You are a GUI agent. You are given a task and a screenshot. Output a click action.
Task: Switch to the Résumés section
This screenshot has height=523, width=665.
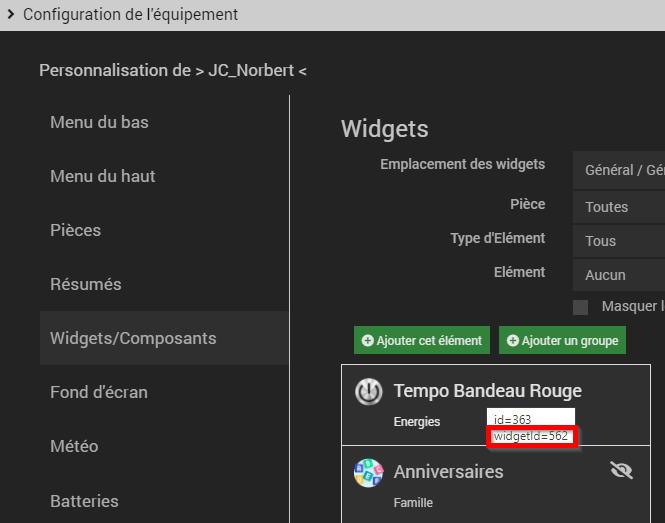pyautogui.click(x=86, y=284)
